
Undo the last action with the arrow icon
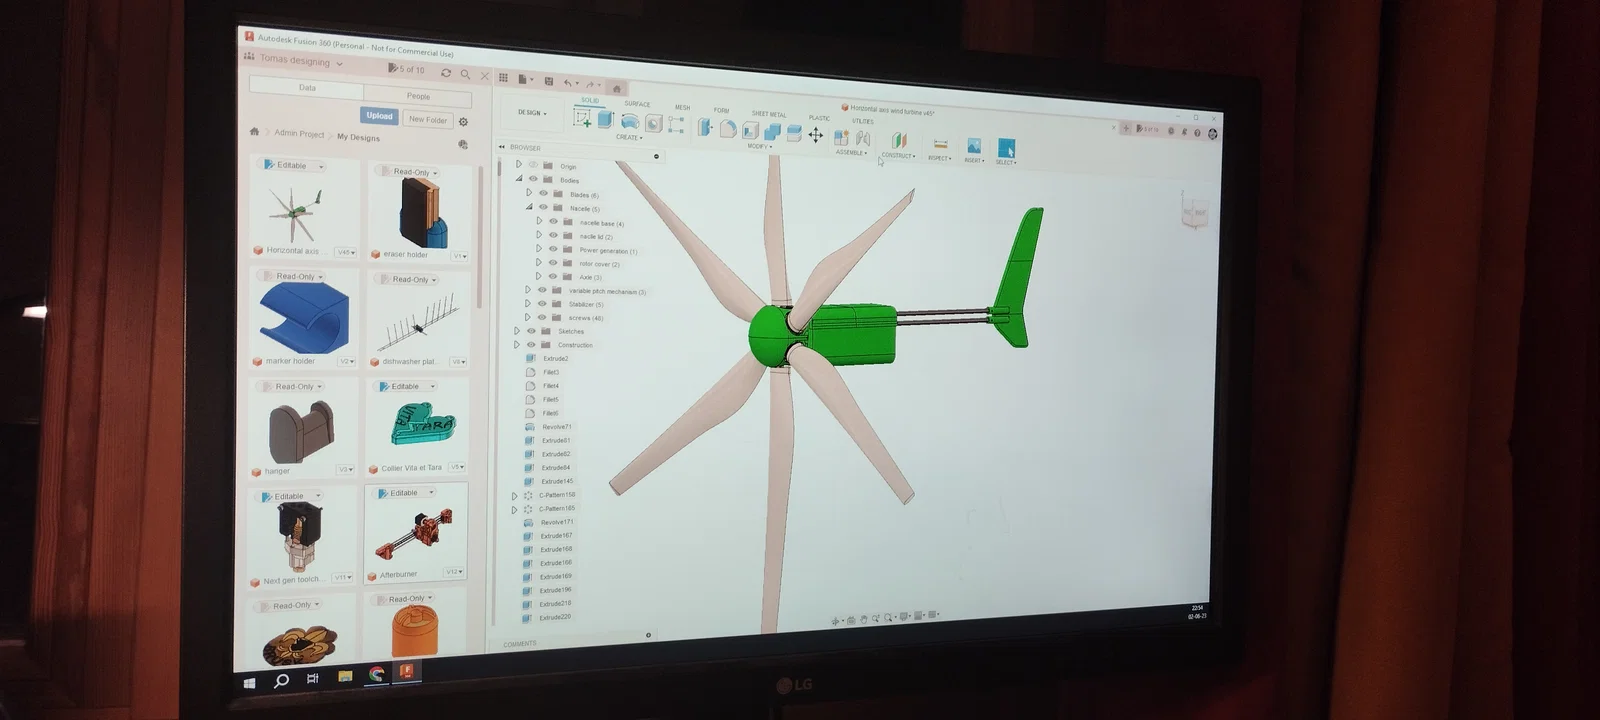click(568, 83)
